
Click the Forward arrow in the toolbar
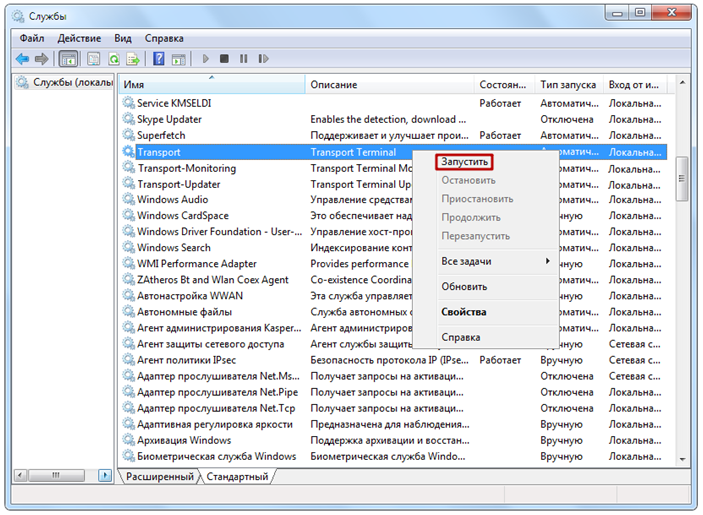tap(42, 59)
